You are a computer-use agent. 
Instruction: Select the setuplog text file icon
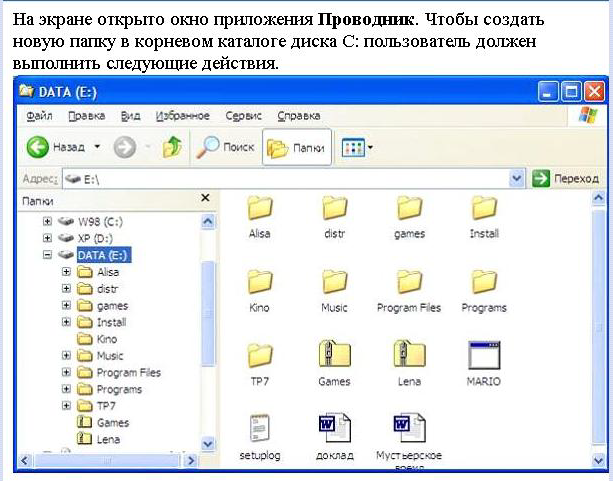coord(260,428)
